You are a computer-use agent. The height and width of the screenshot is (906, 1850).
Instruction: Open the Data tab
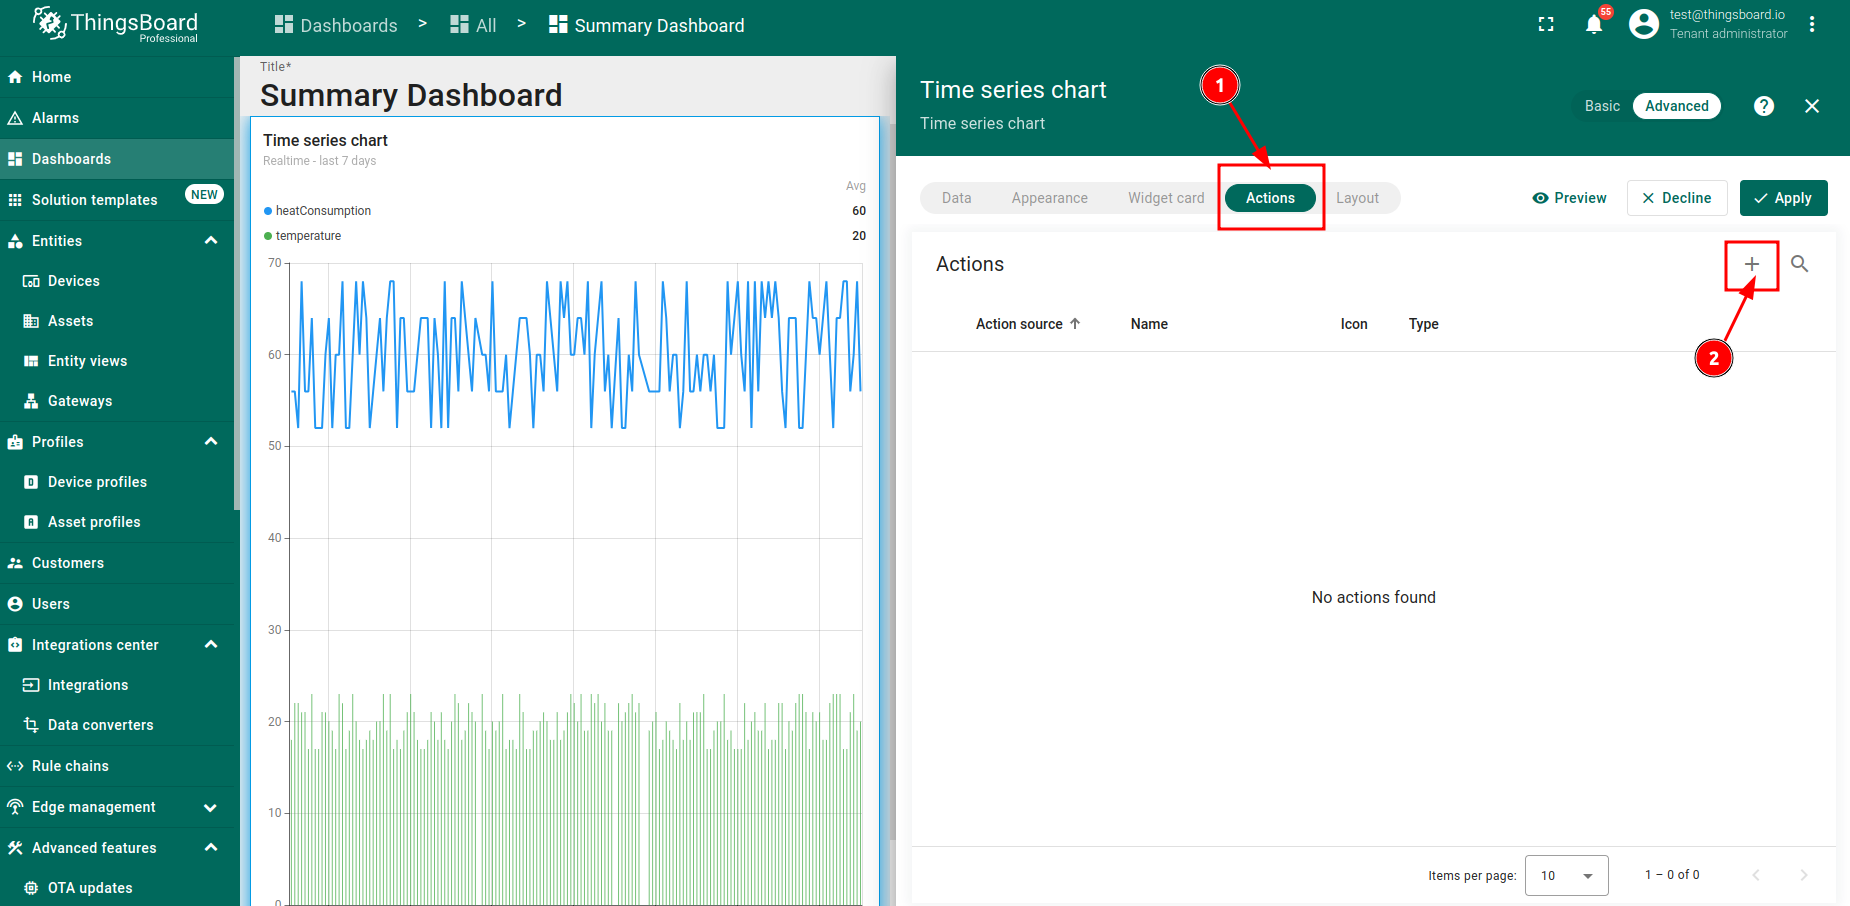click(956, 198)
